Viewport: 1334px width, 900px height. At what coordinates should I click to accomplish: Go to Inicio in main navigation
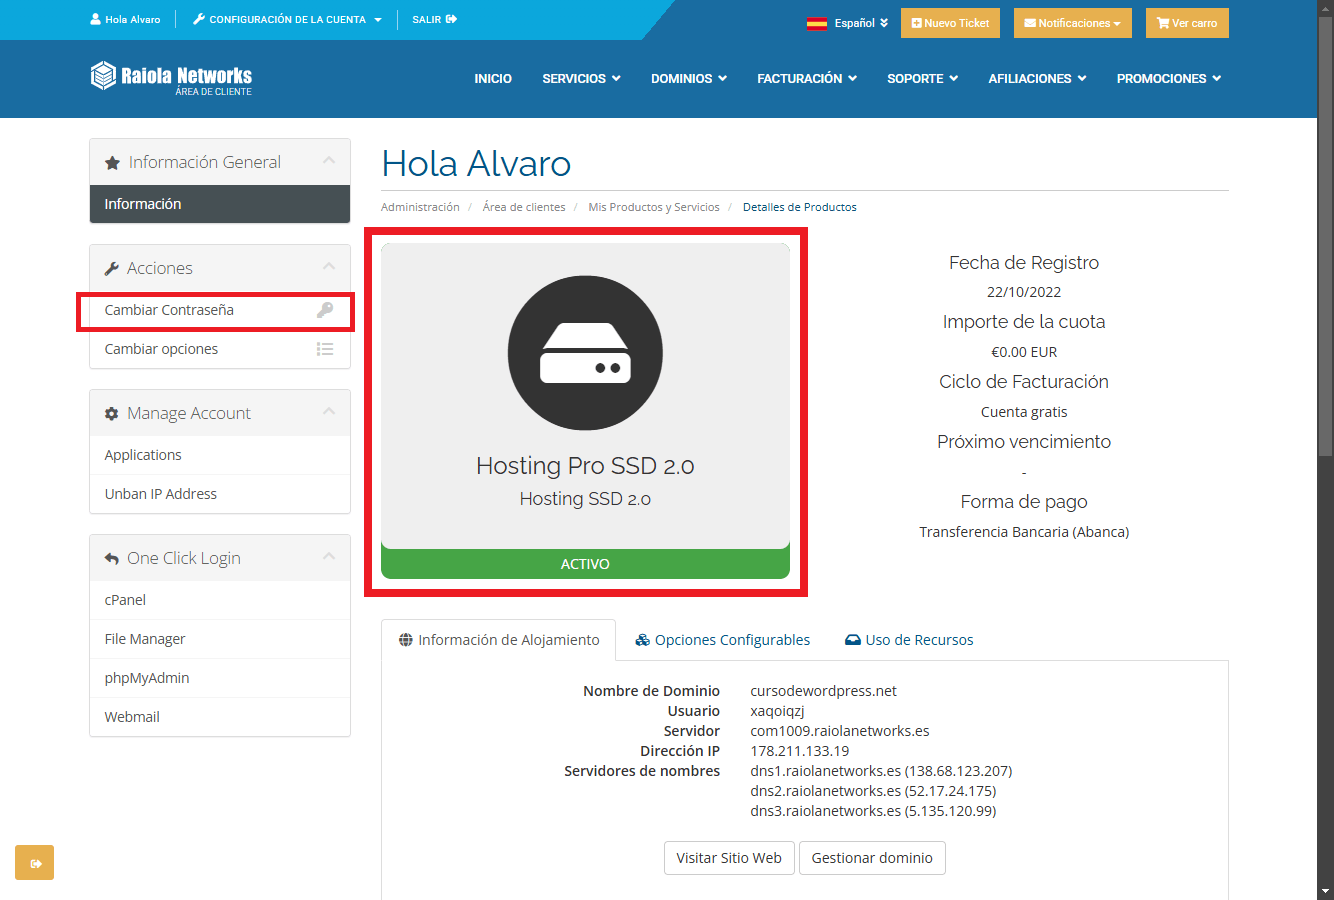pos(493,78)
